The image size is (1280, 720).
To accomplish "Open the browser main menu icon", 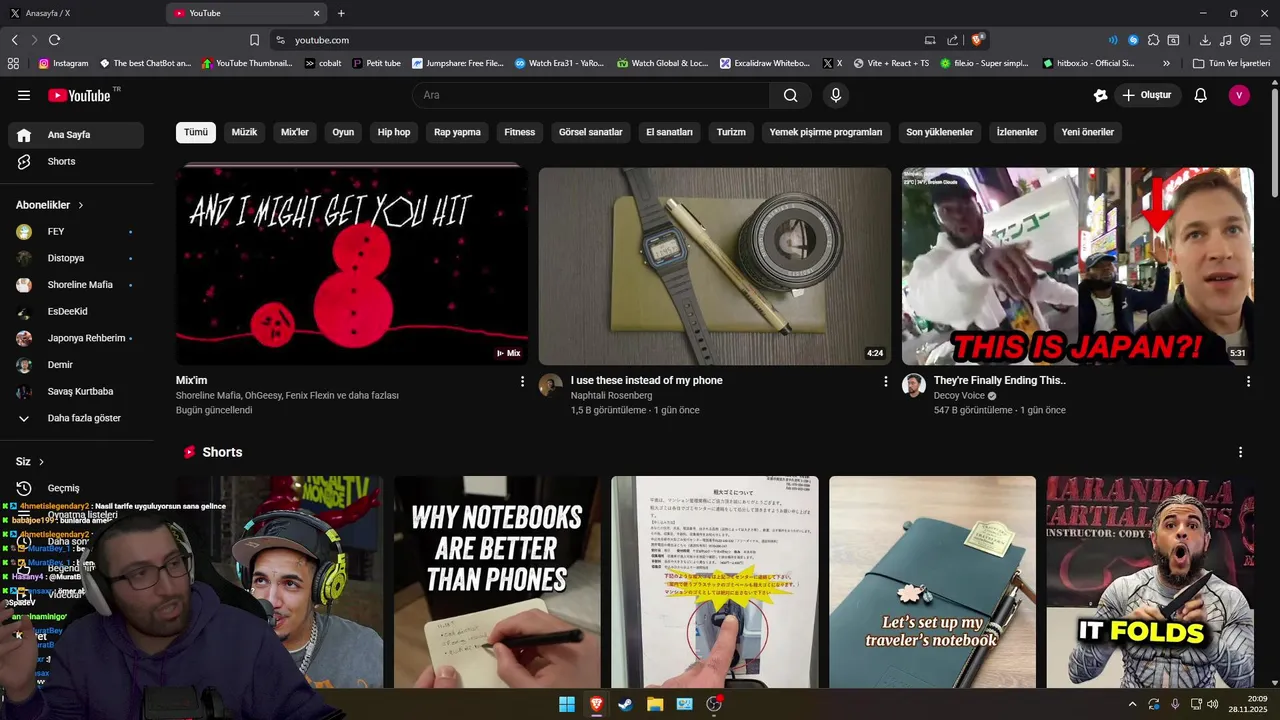I will click(x=1265, y=40).
